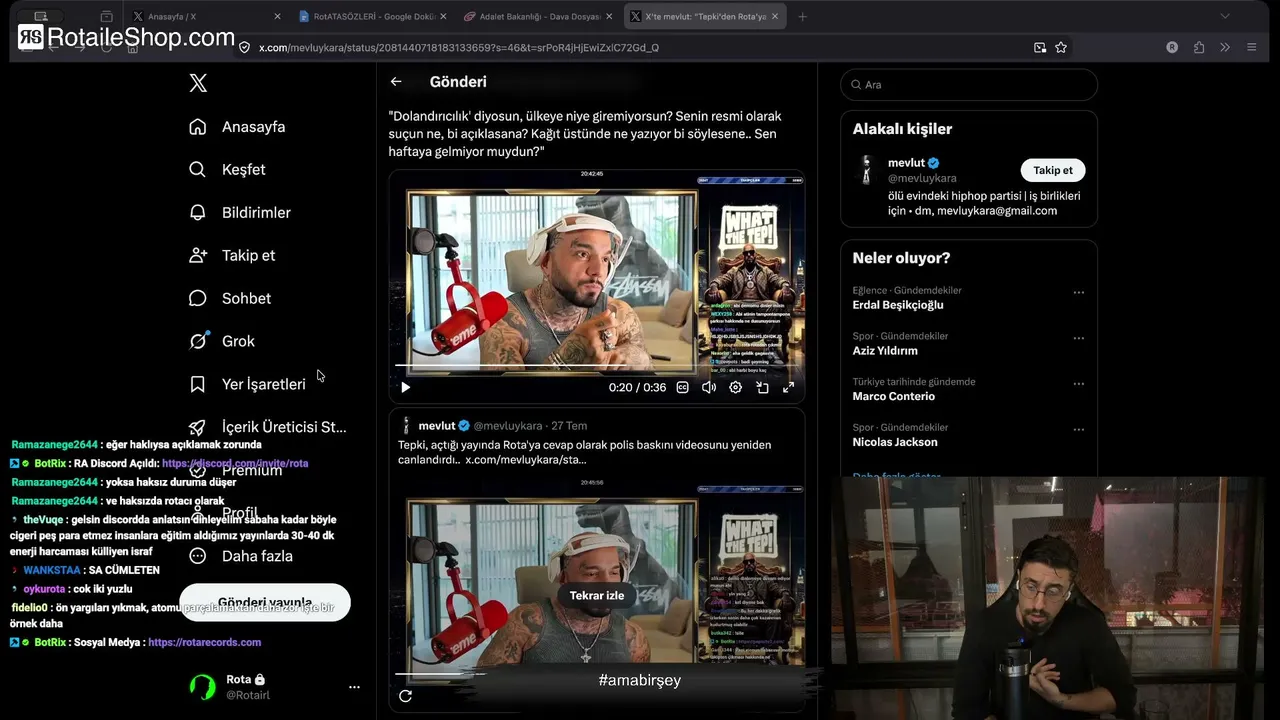Close the Adalet Bakanlığı tab
Screen dimensions: 1280x720
[x=609, y=17]
